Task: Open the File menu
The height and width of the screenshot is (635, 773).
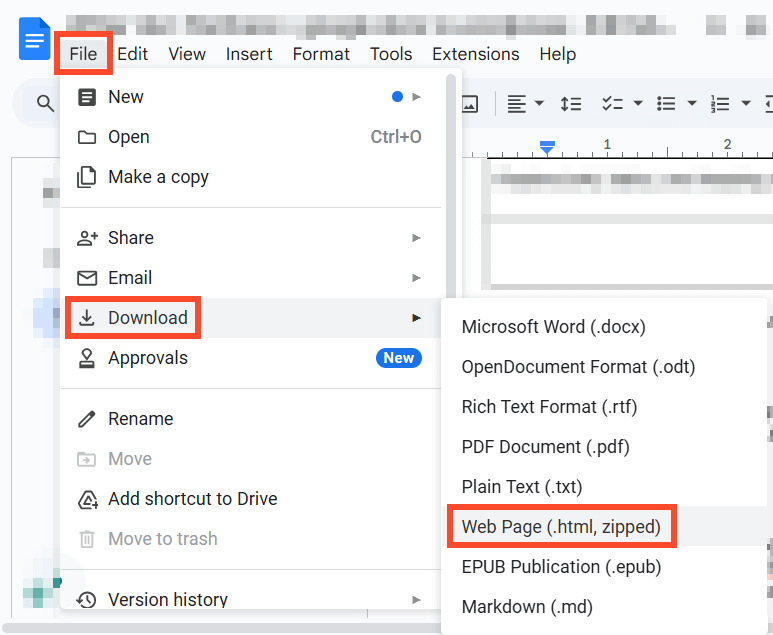Action: (x=83, y=54)
